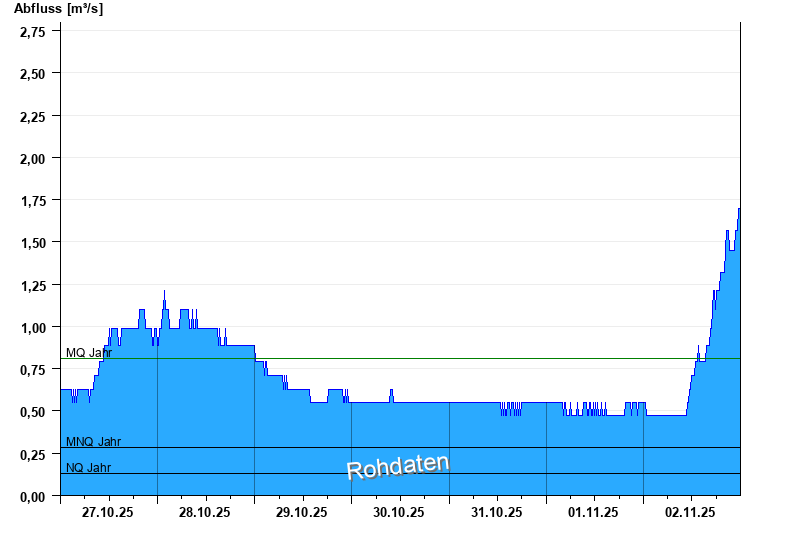The image size is (800, 550).
Task: Click the 1,25 y-axis label
Action: (x=33, y=286)
